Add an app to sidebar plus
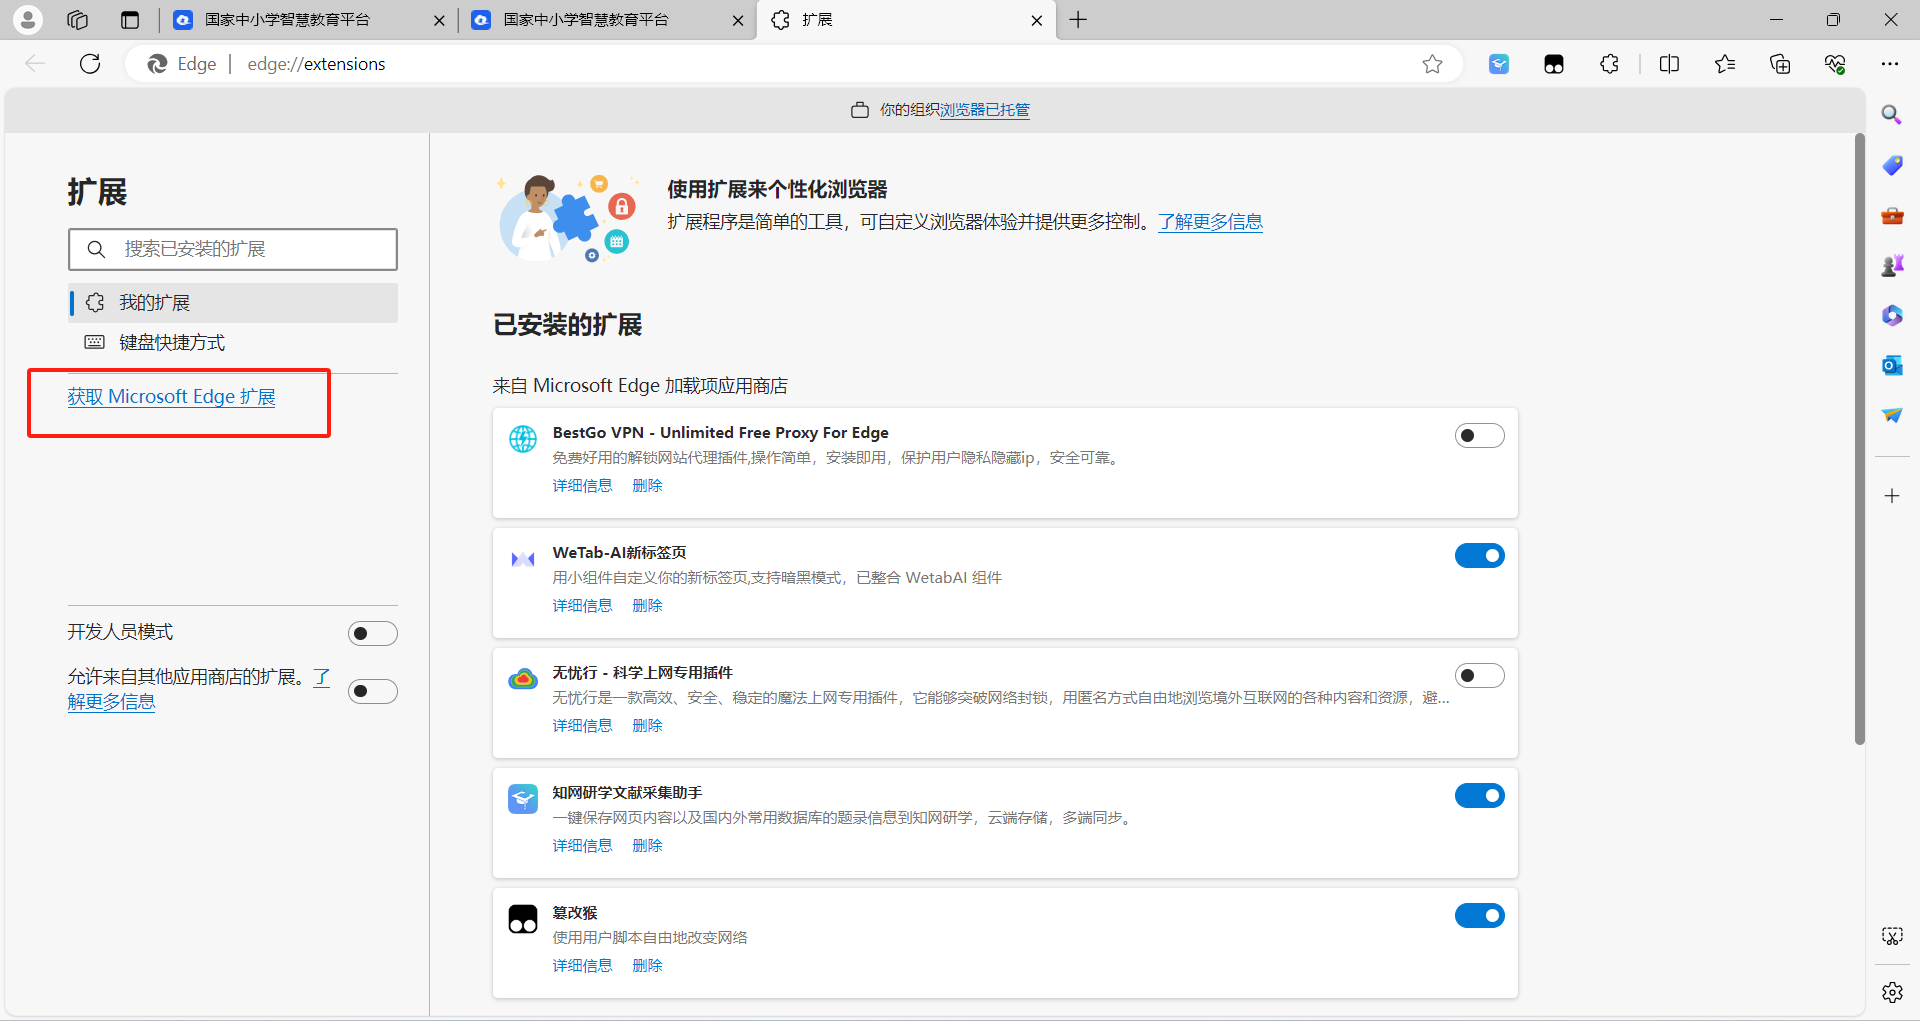Image resolution: width=1920 pixels, height=1021 pixels. click(x=1892, y=496)
